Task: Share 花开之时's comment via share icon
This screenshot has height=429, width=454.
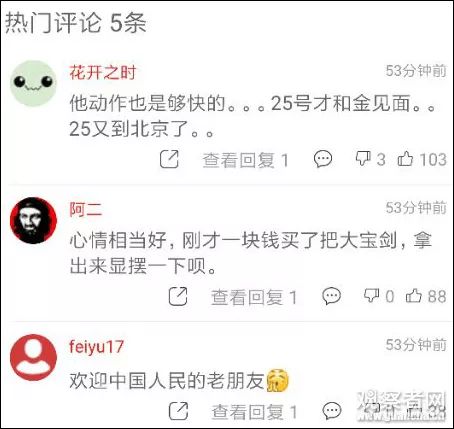Action: (169, 159)
